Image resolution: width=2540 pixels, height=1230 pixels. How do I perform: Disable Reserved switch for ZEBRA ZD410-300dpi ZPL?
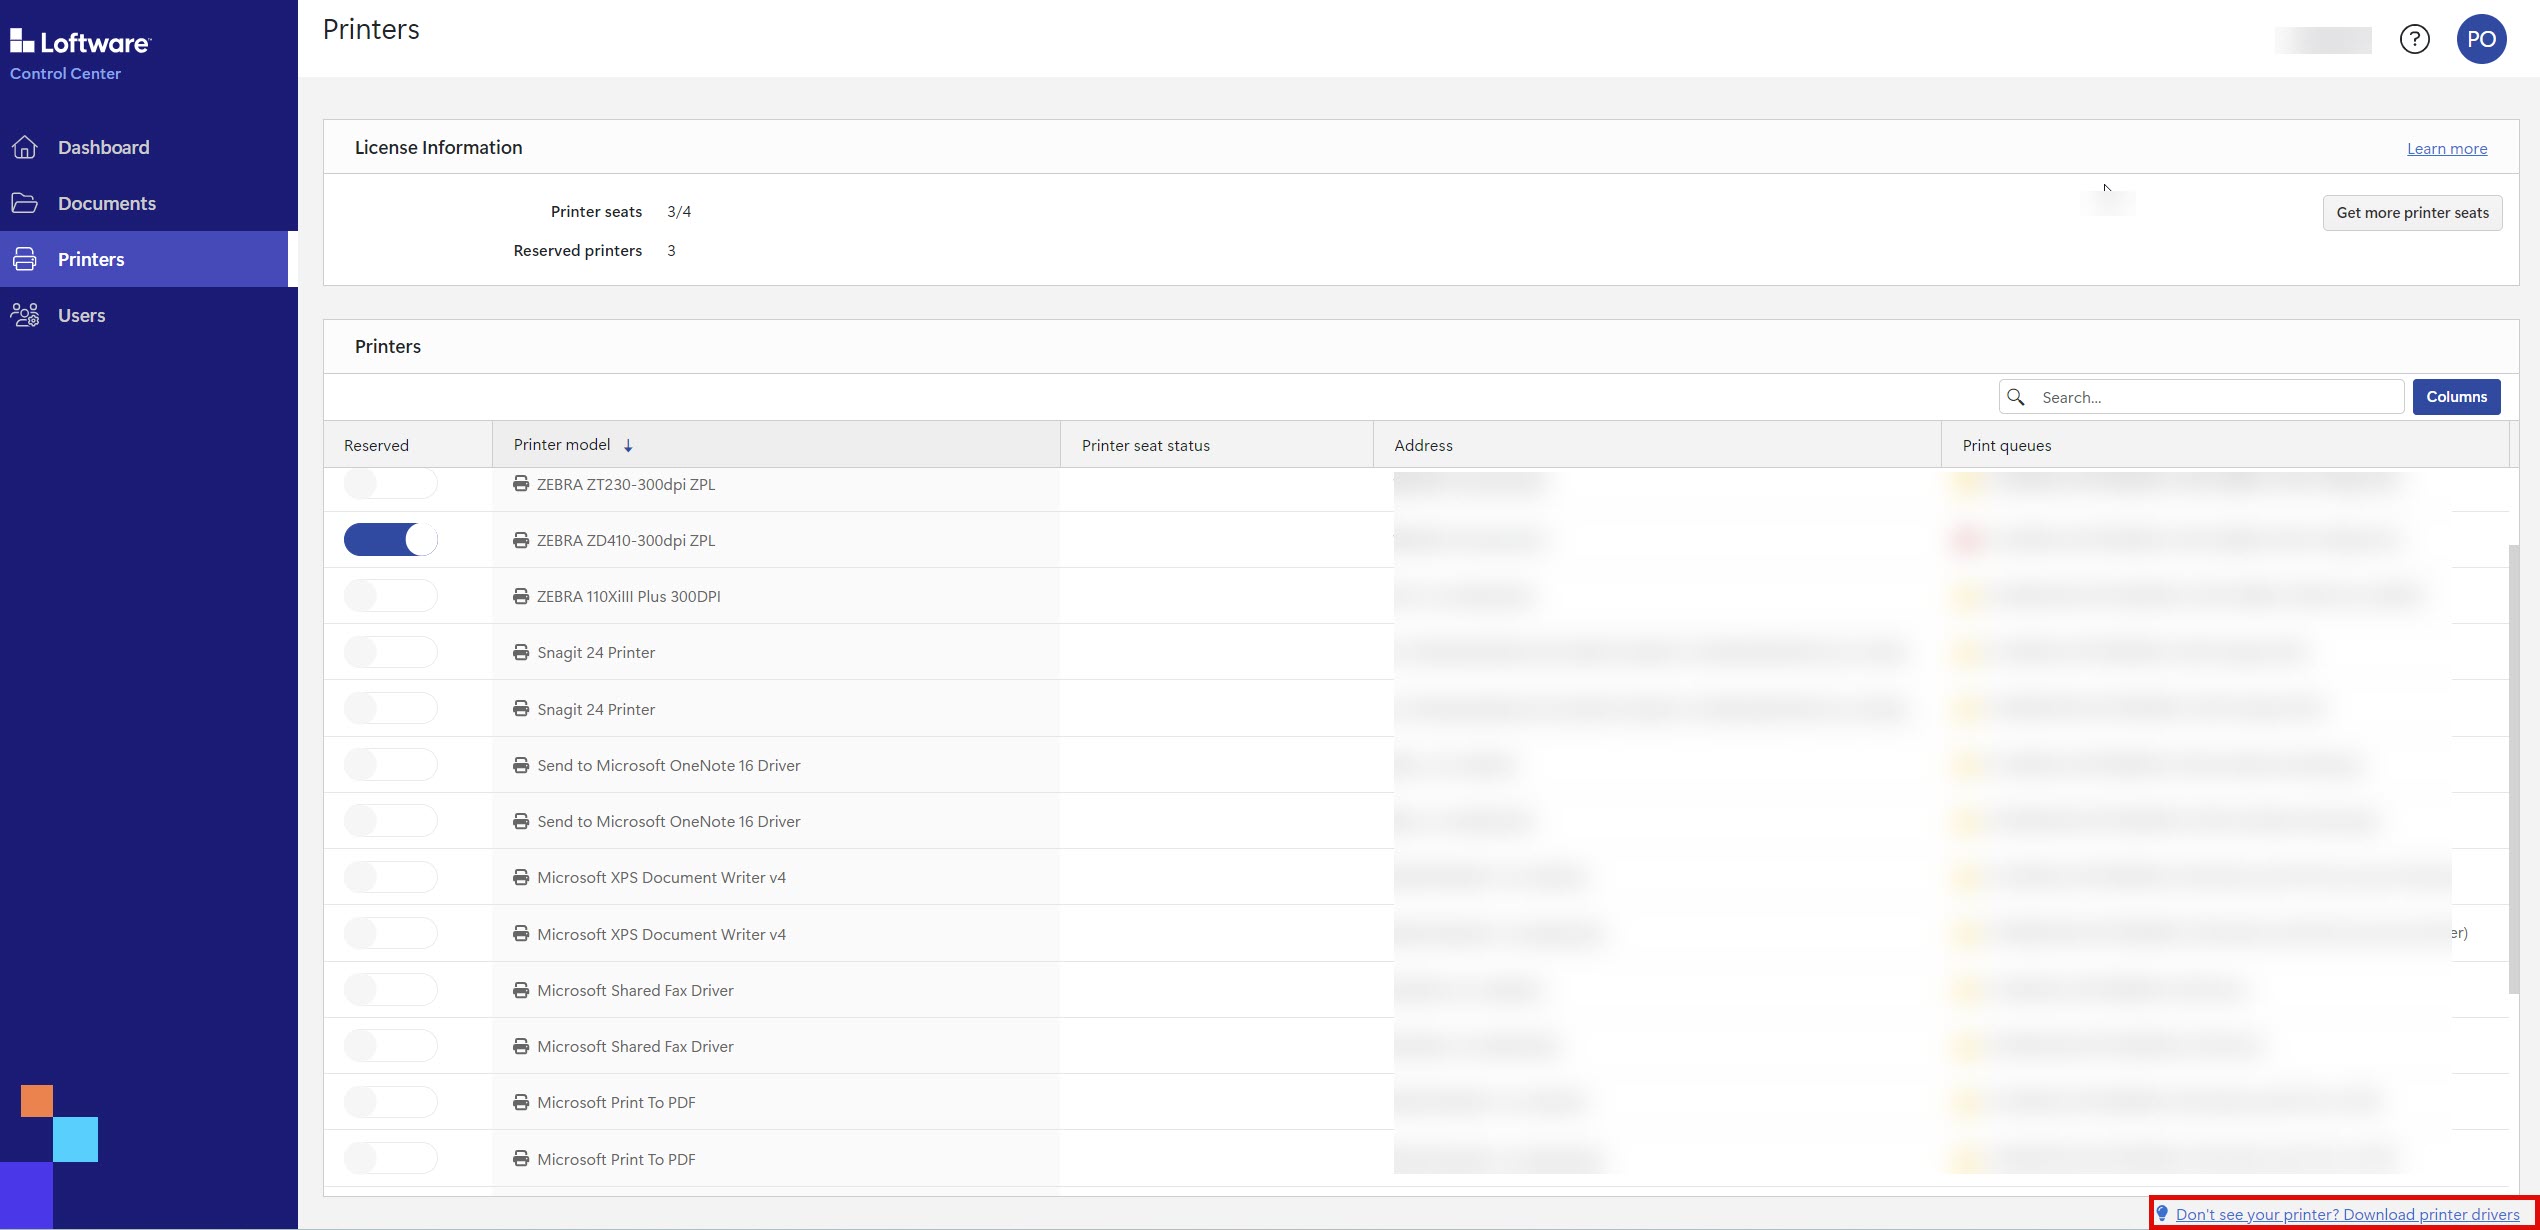pos(390,540)
